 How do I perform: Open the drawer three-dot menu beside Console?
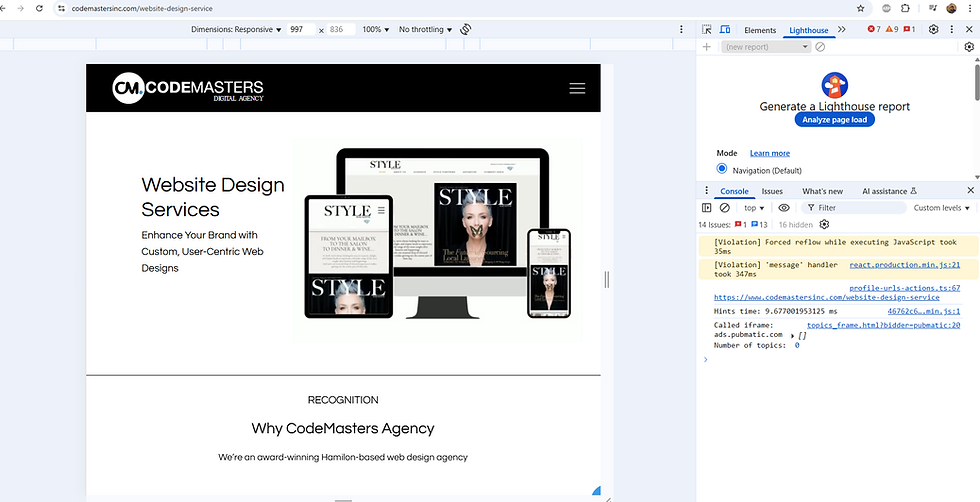click(707, 191)
